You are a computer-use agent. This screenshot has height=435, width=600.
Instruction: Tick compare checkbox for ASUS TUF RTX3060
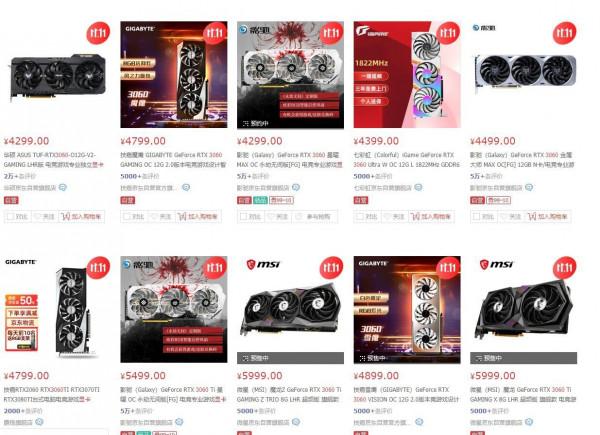[10, 217]
